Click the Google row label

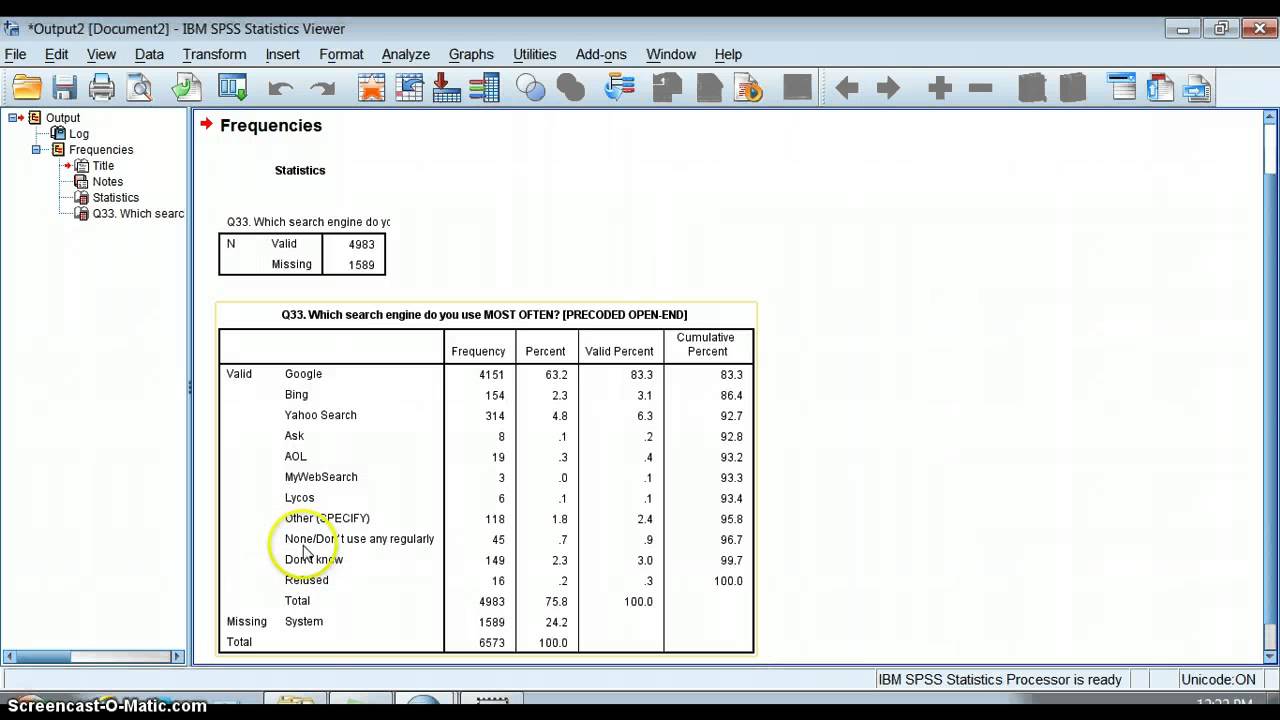pyautogui.click(x=303, y=374)
